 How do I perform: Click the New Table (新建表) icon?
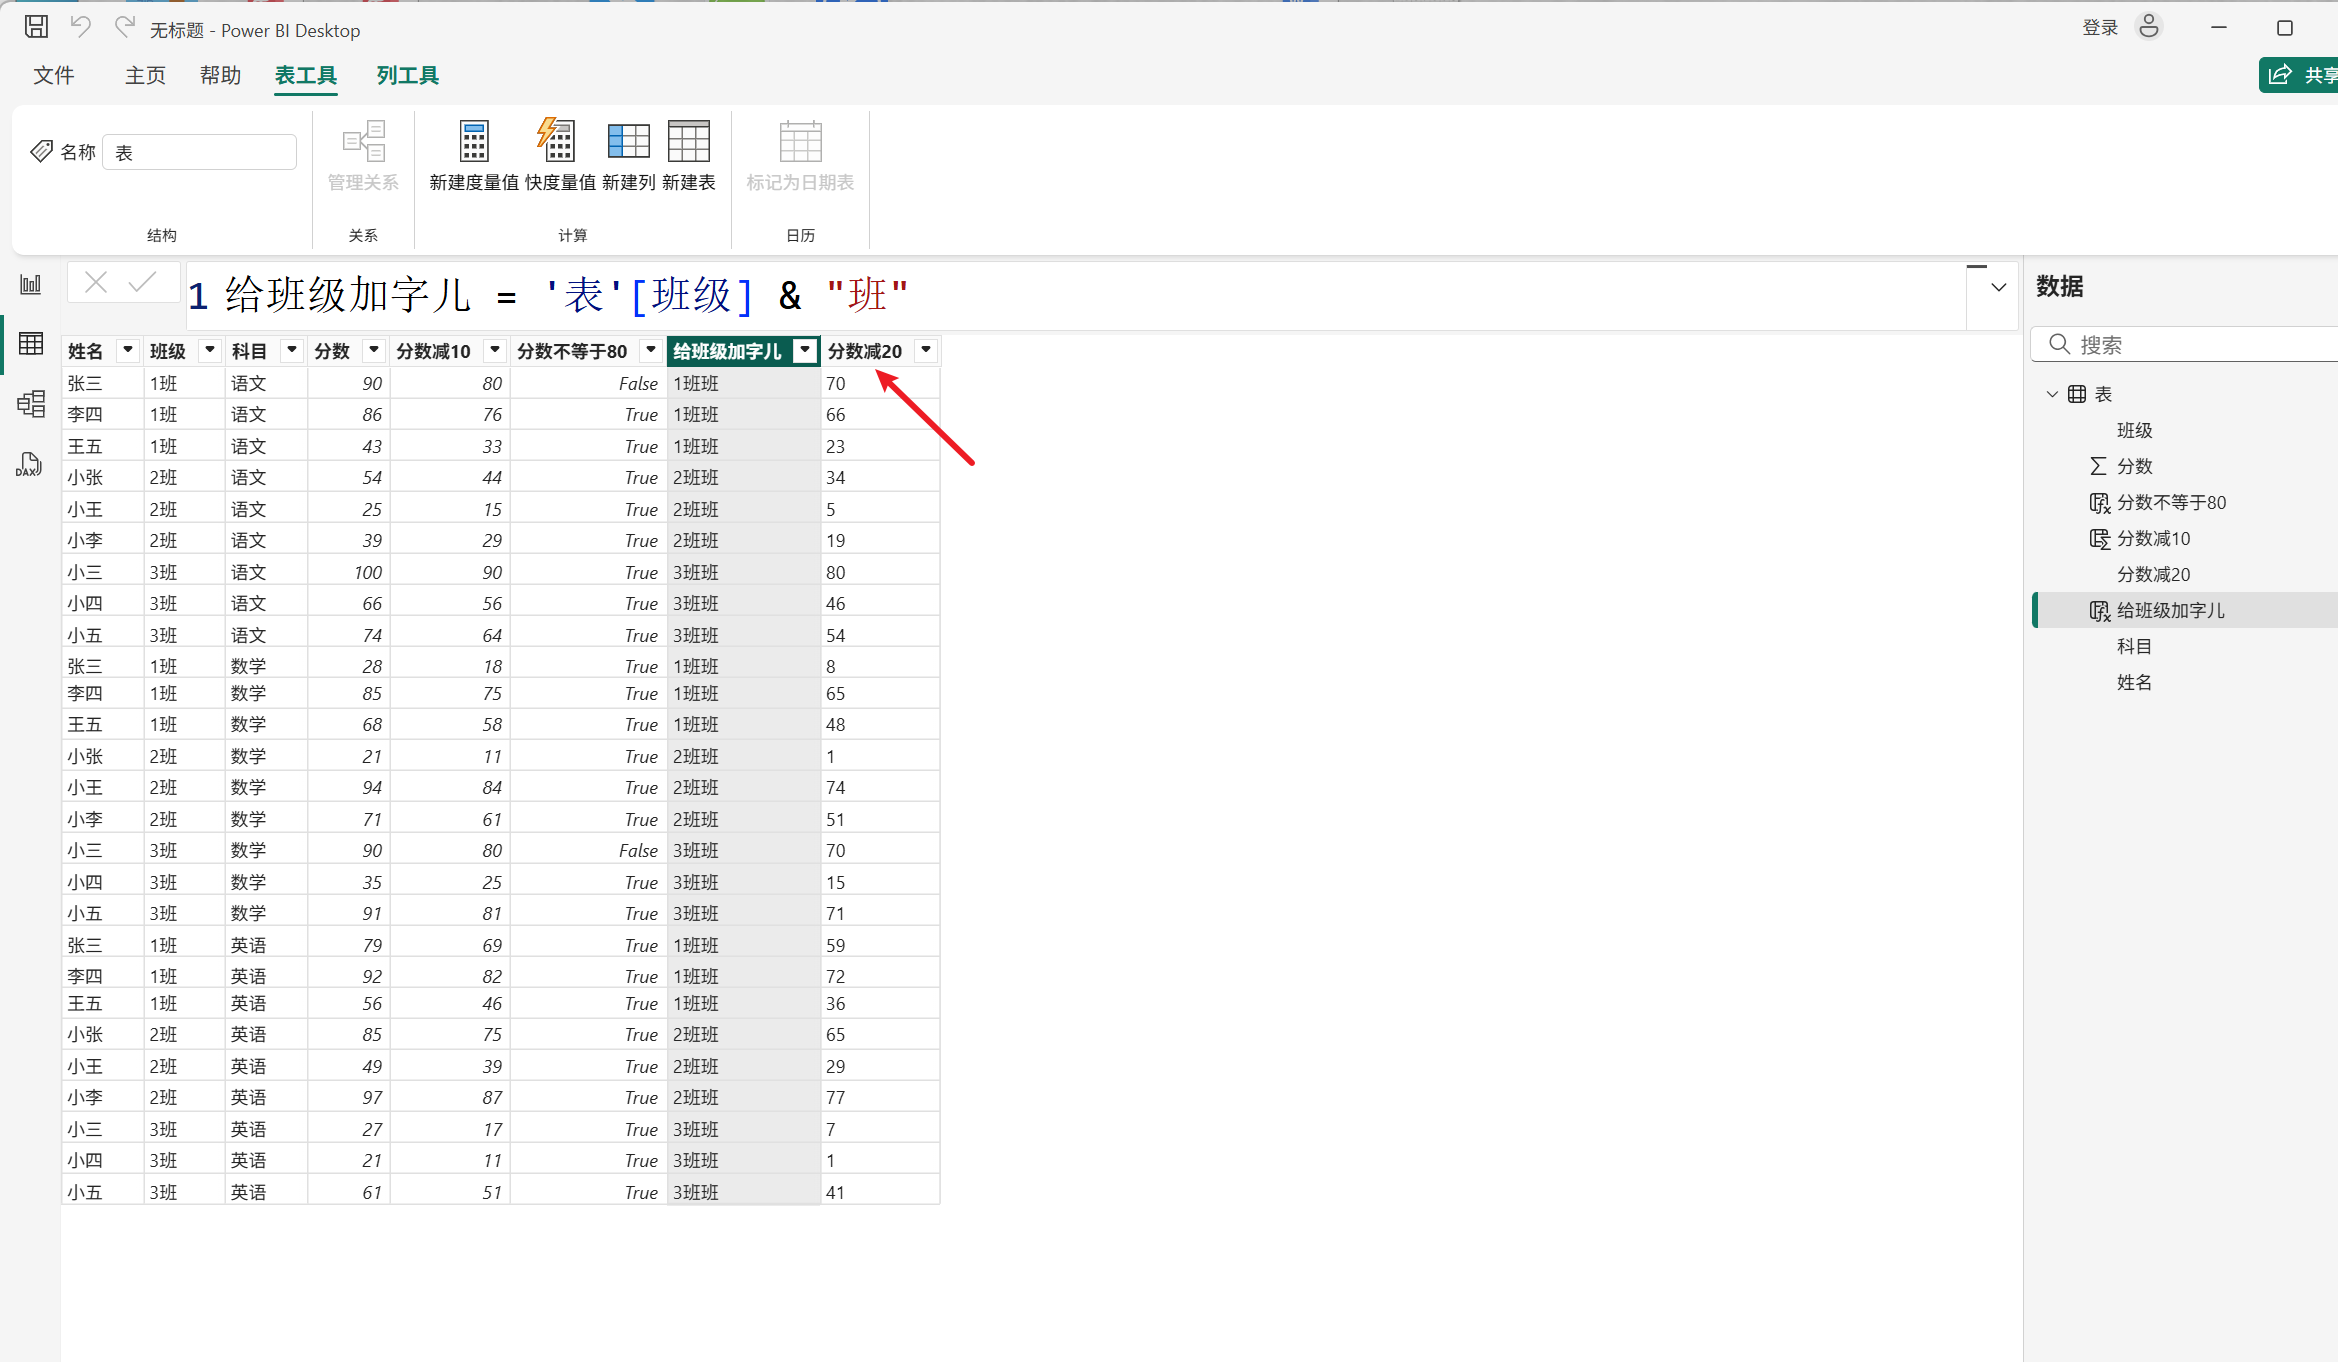(688, 143)
